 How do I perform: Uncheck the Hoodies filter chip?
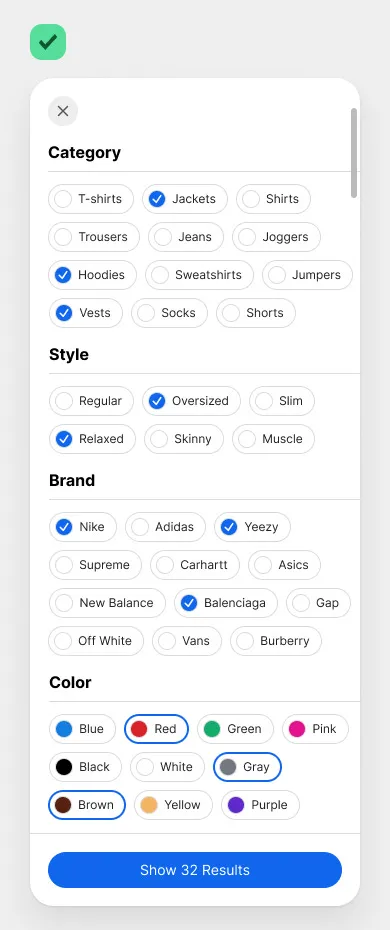(92, 275)
